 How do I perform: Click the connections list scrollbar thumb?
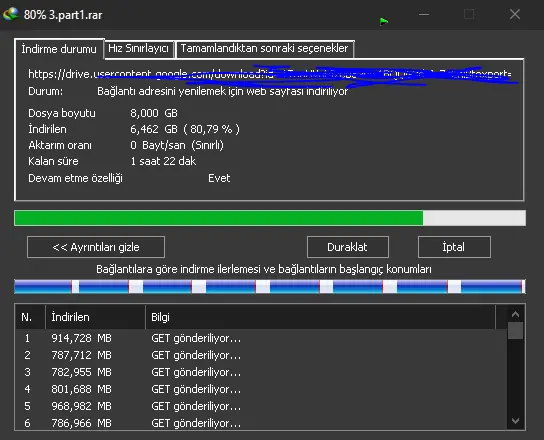pos(515,331)
